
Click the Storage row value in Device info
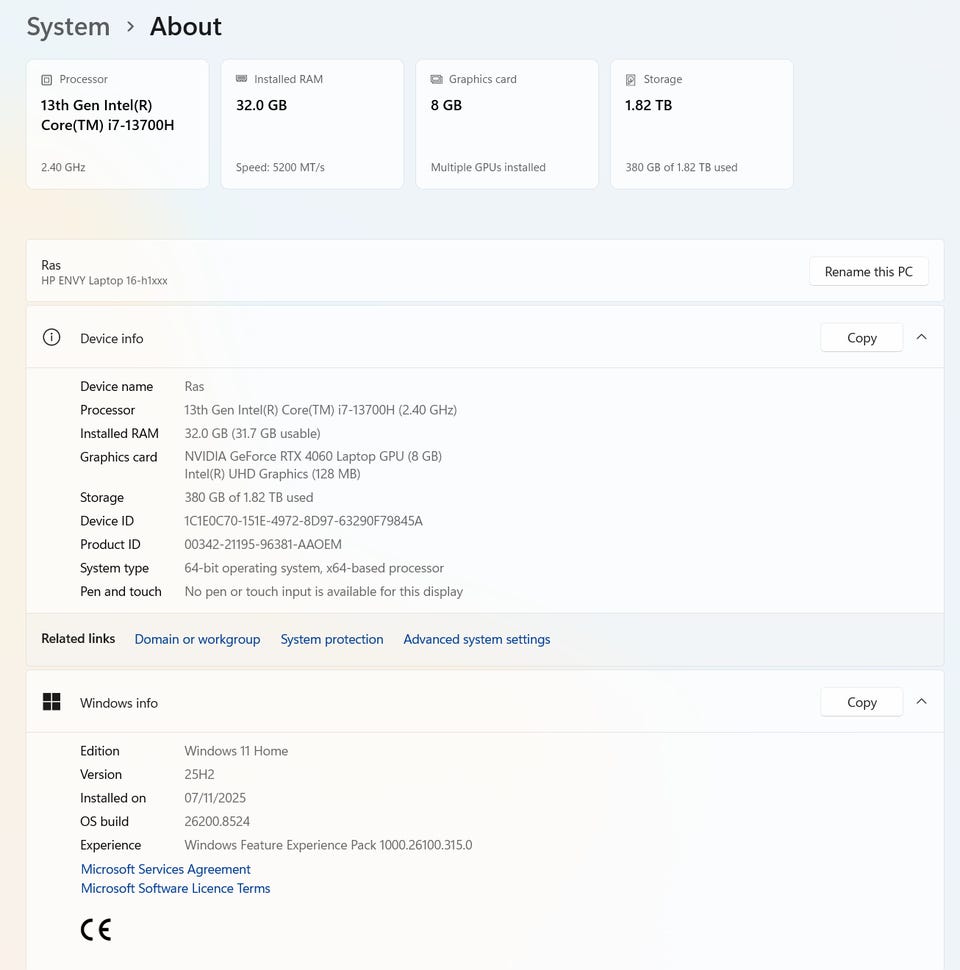pyautogui.click(x=249, y=497)
